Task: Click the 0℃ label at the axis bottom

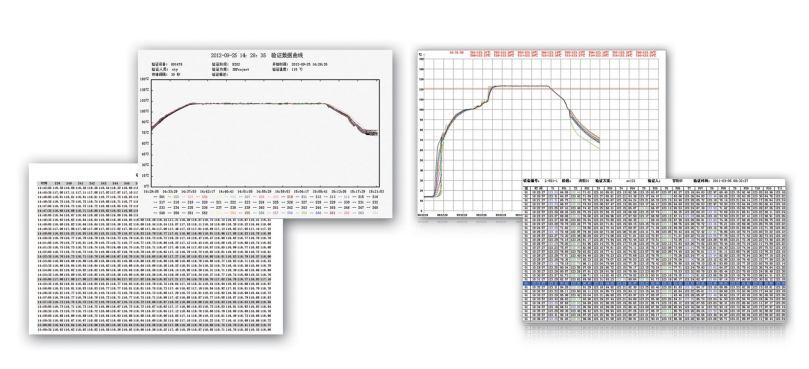Action: pos(147,186)
